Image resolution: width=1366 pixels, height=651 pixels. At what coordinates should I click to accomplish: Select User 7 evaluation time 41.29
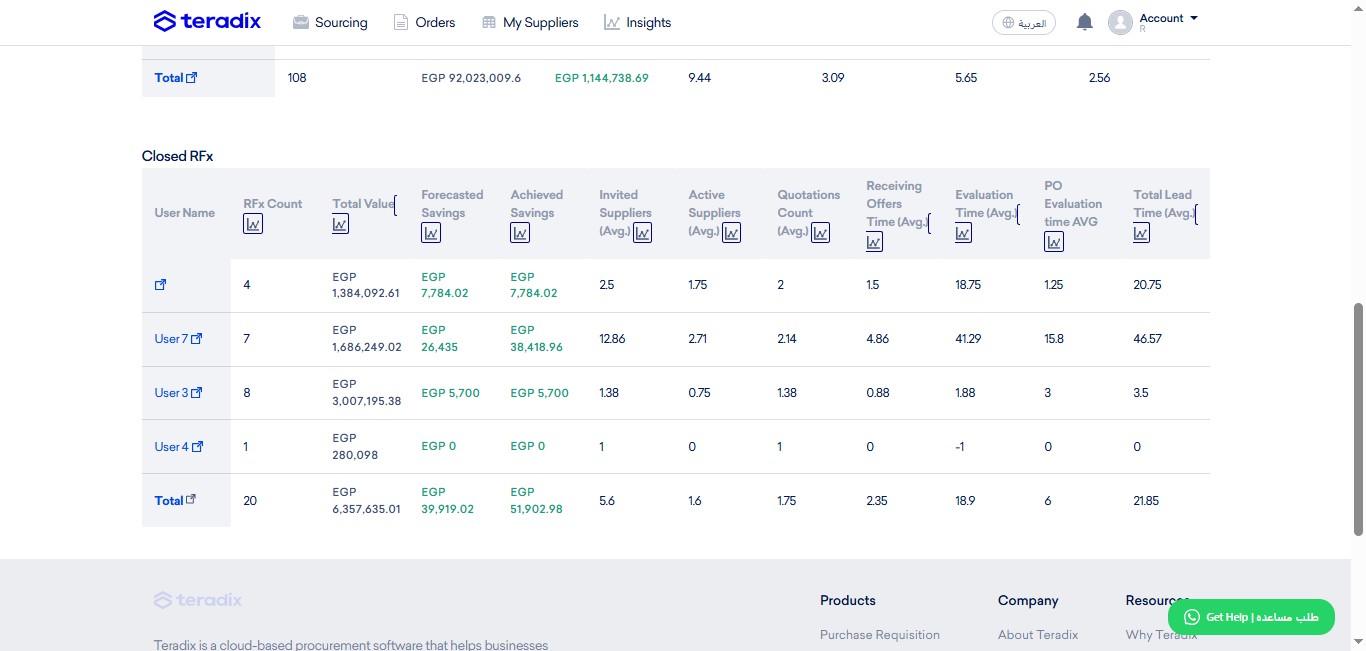(968, 339)
